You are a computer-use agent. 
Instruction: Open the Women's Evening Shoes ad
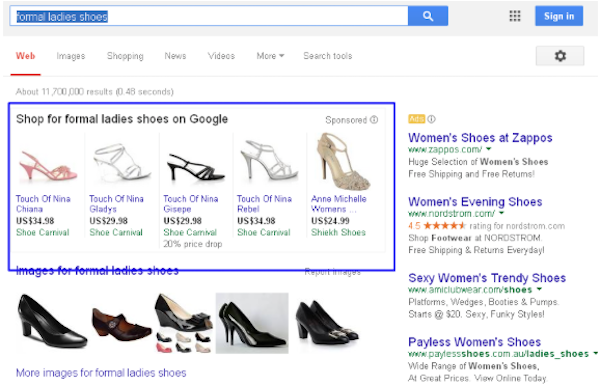click(x=475, y=202)
